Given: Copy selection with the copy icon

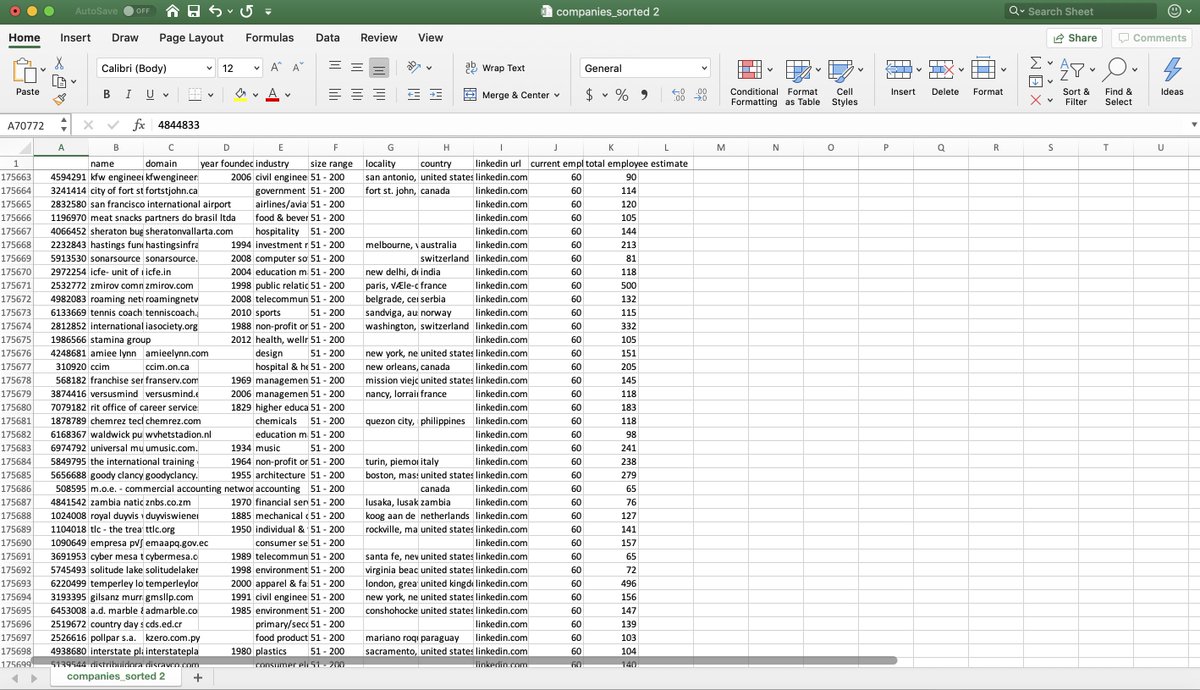Looking at the screenshot, I should point(58,81).
